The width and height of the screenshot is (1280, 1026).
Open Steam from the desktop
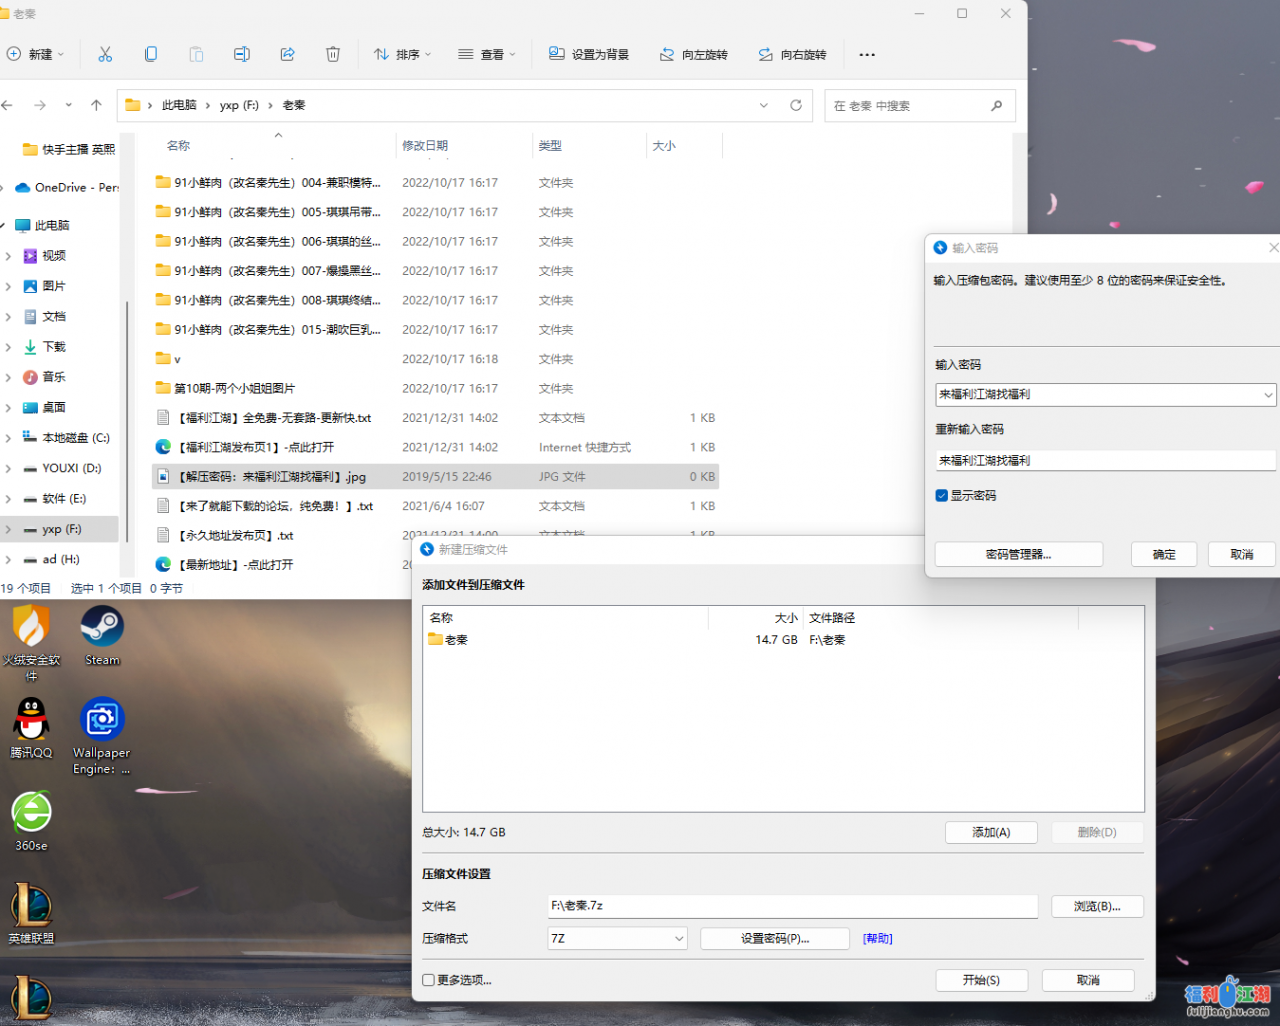click(102, 636)
